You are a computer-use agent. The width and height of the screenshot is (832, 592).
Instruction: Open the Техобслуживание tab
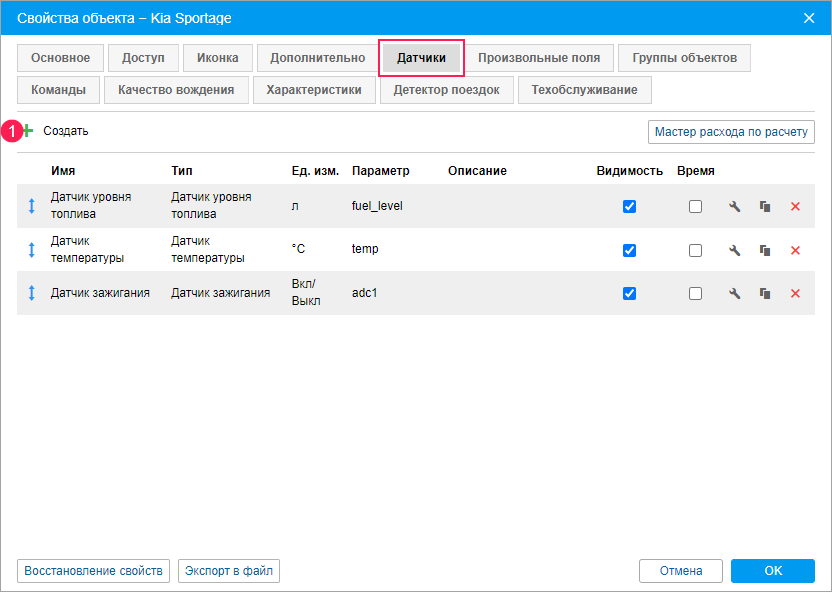coord(585,90)
